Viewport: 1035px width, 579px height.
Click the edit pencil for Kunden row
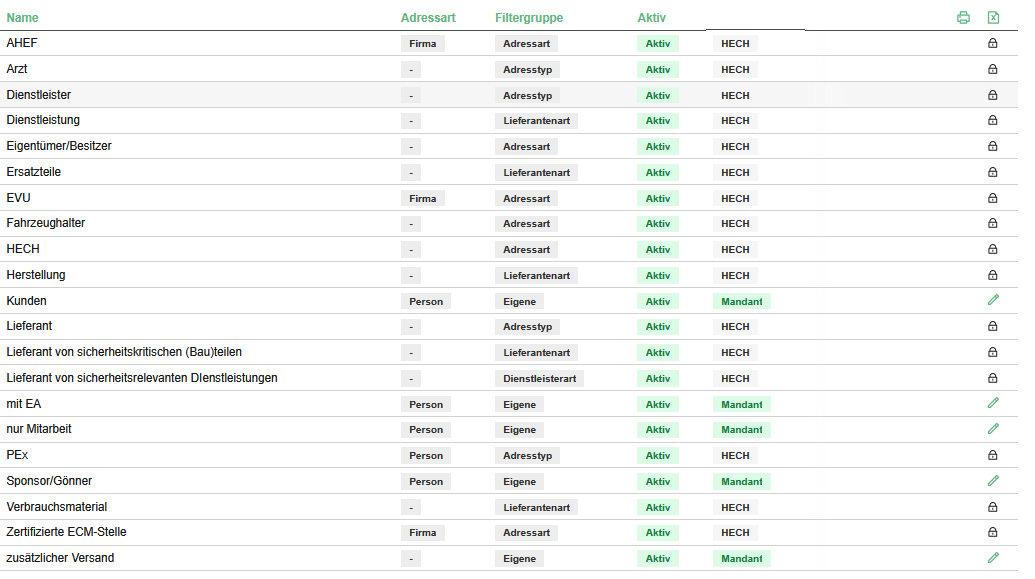[993, 300]
